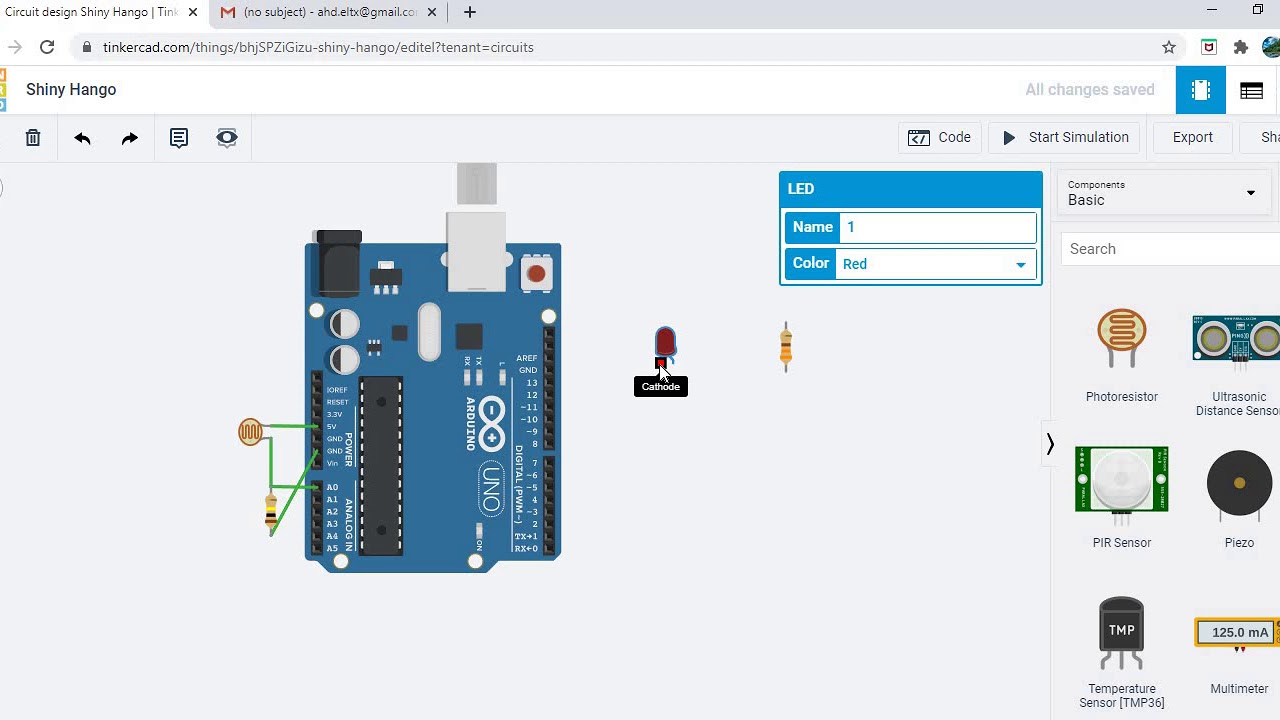Start Simulation
Screen dimensions: 1280x720
(1065, 138)
